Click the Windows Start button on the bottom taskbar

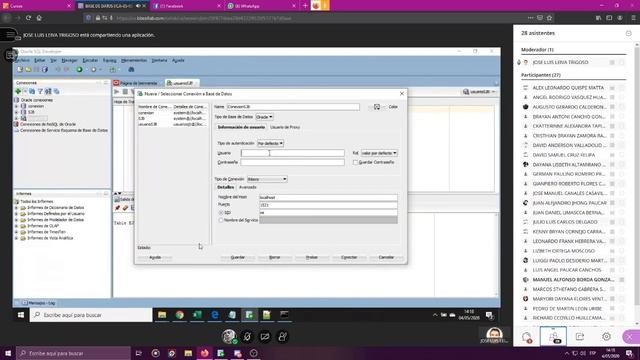(x=8, y=353)
